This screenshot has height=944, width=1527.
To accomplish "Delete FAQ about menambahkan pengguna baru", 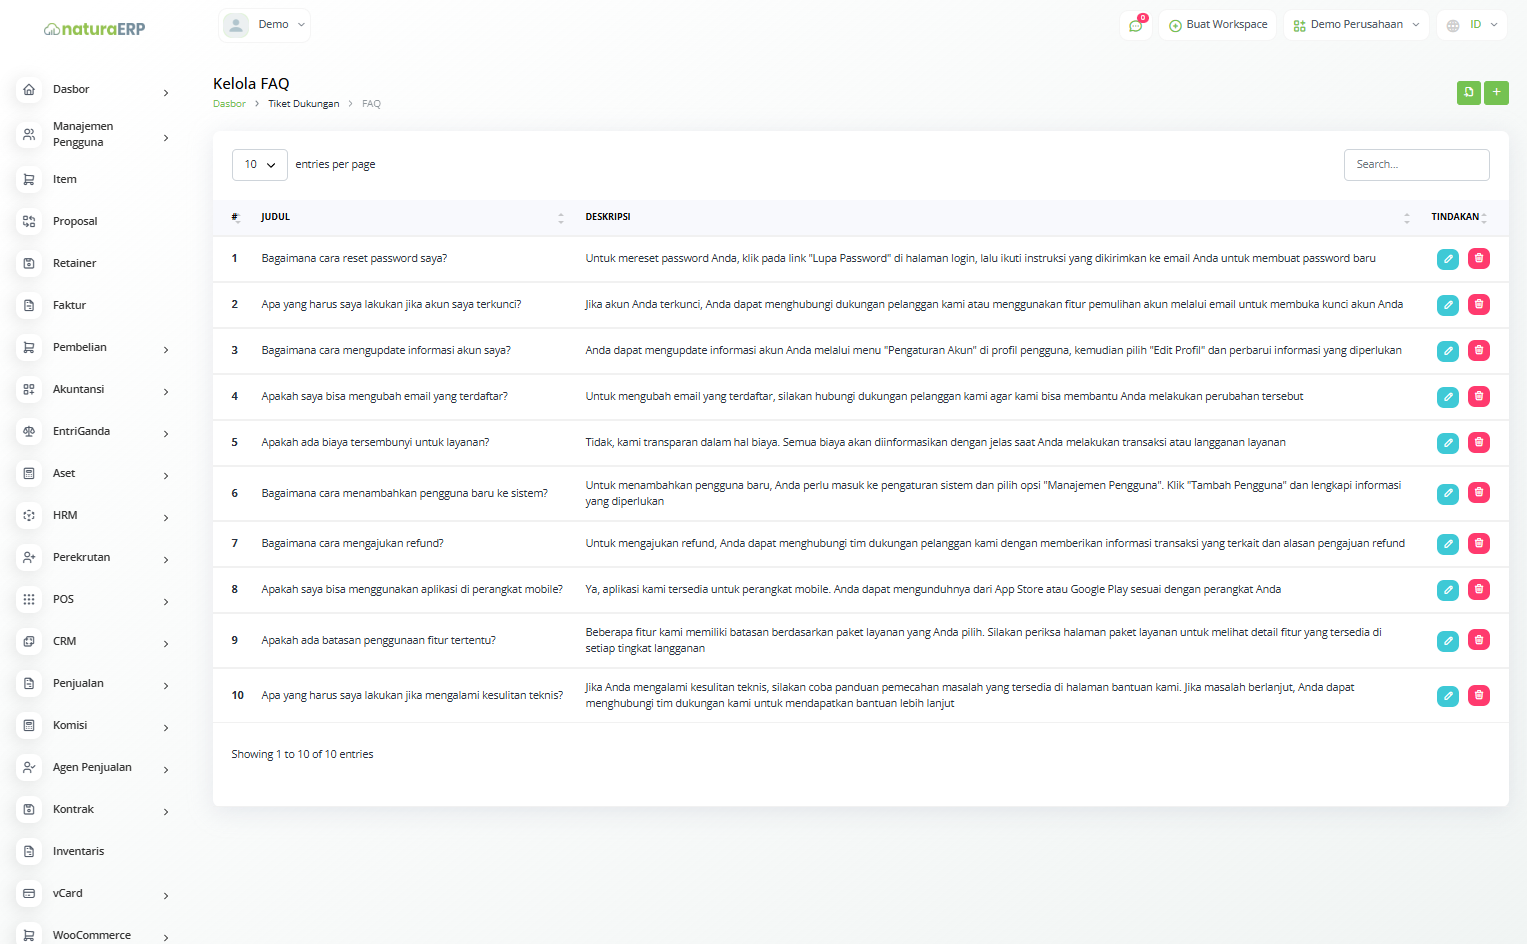I will tap(1479, 493).
